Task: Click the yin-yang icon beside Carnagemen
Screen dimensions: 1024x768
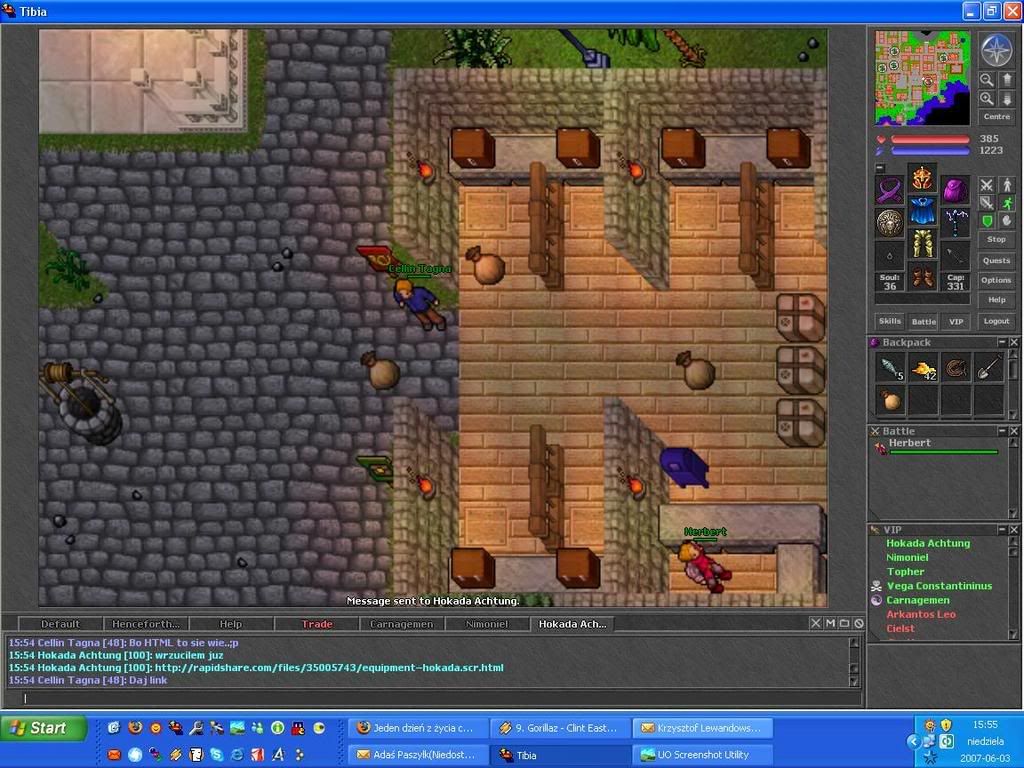Action: [876, 600]
